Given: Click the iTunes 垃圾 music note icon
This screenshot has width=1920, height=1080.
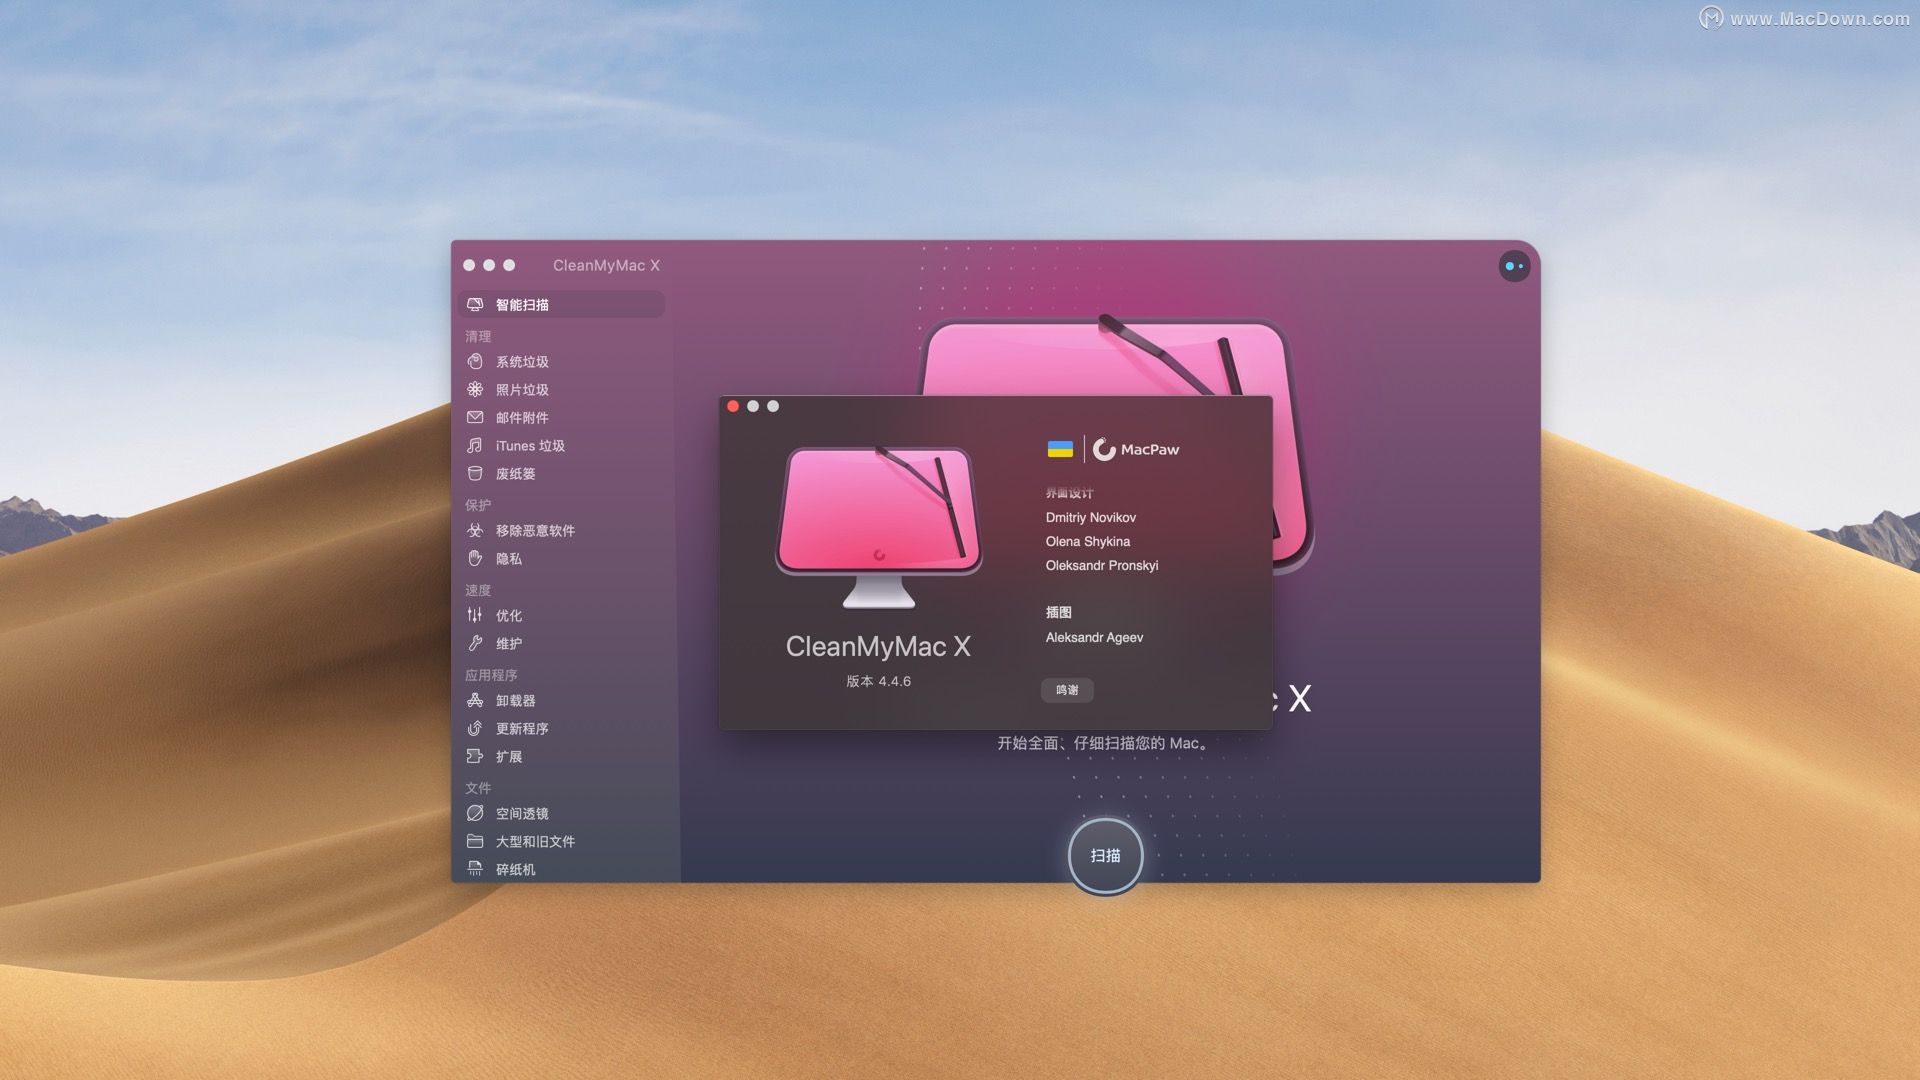Looking at the screenshot, I should pos(475,445).
